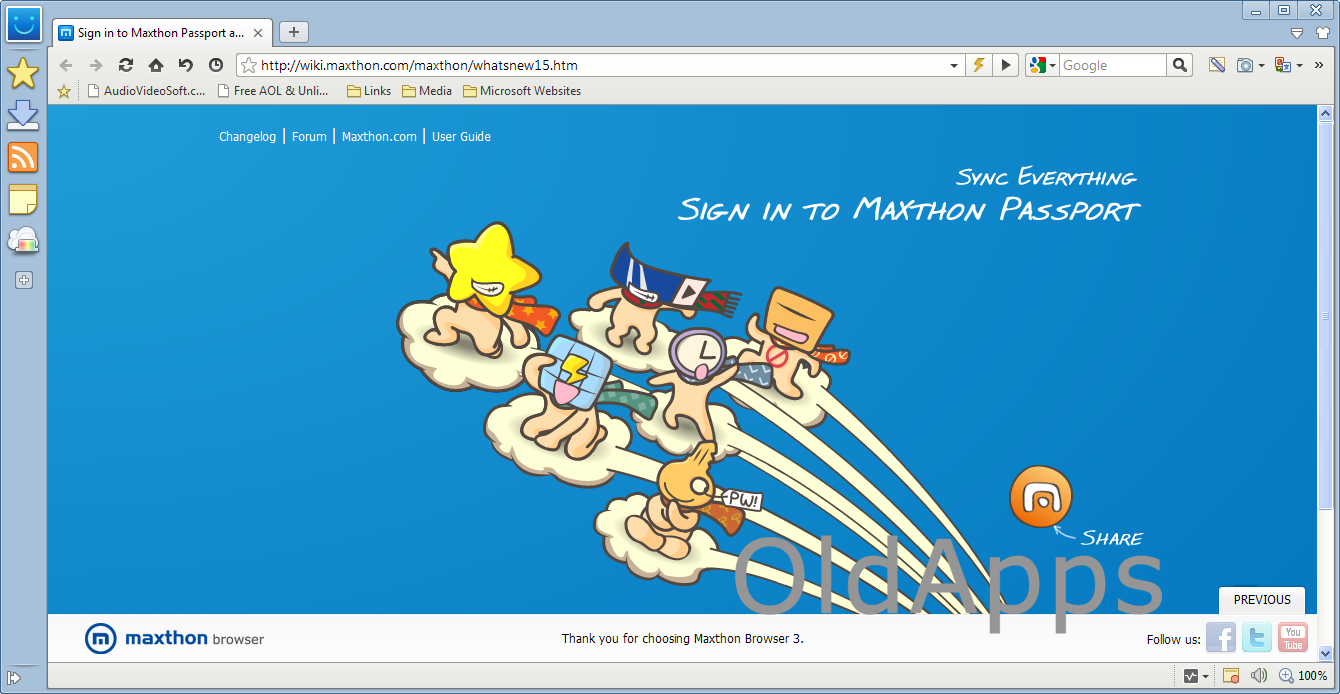Go back with the back arrow

click(66, 65)
